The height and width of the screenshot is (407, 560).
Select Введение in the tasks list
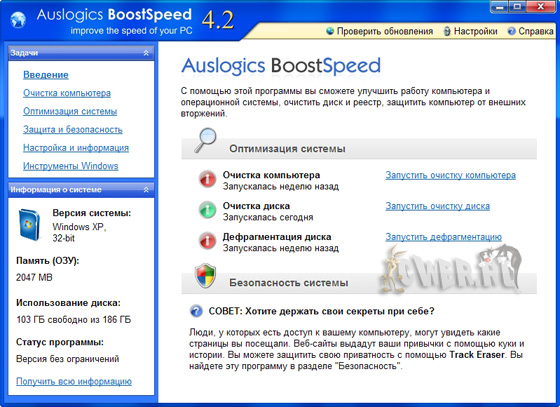coord(46,75)
